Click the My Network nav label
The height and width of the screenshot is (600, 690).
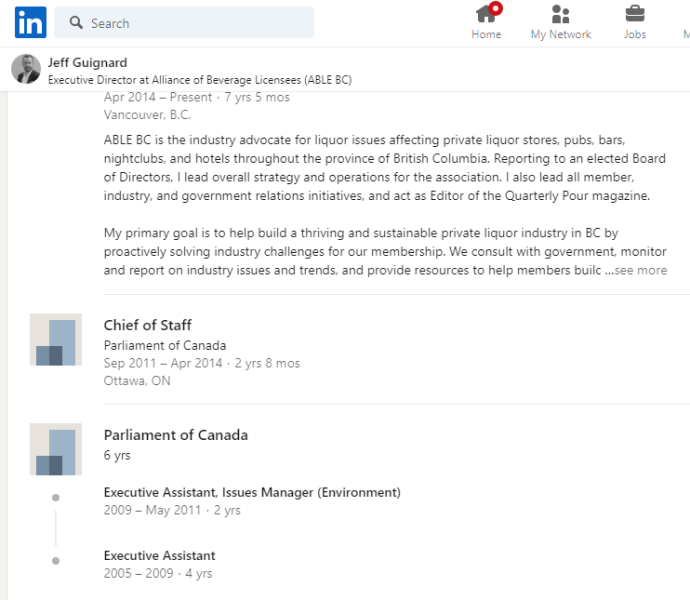(x=561, y=34)
